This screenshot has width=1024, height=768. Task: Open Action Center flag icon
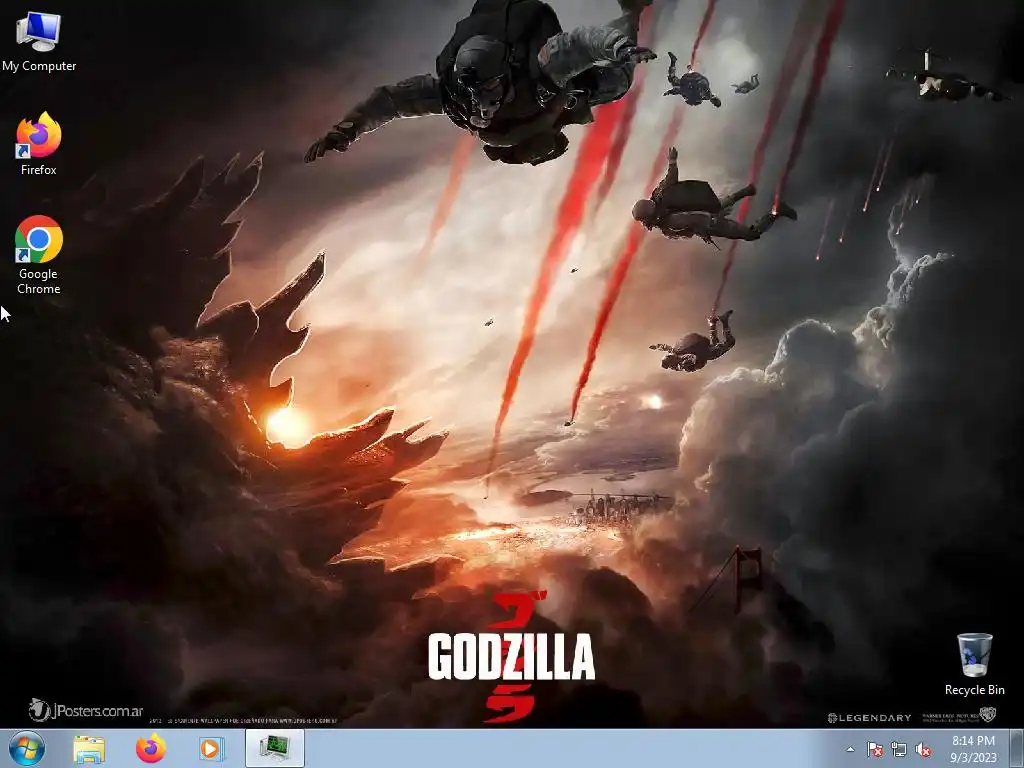(875, 750)
